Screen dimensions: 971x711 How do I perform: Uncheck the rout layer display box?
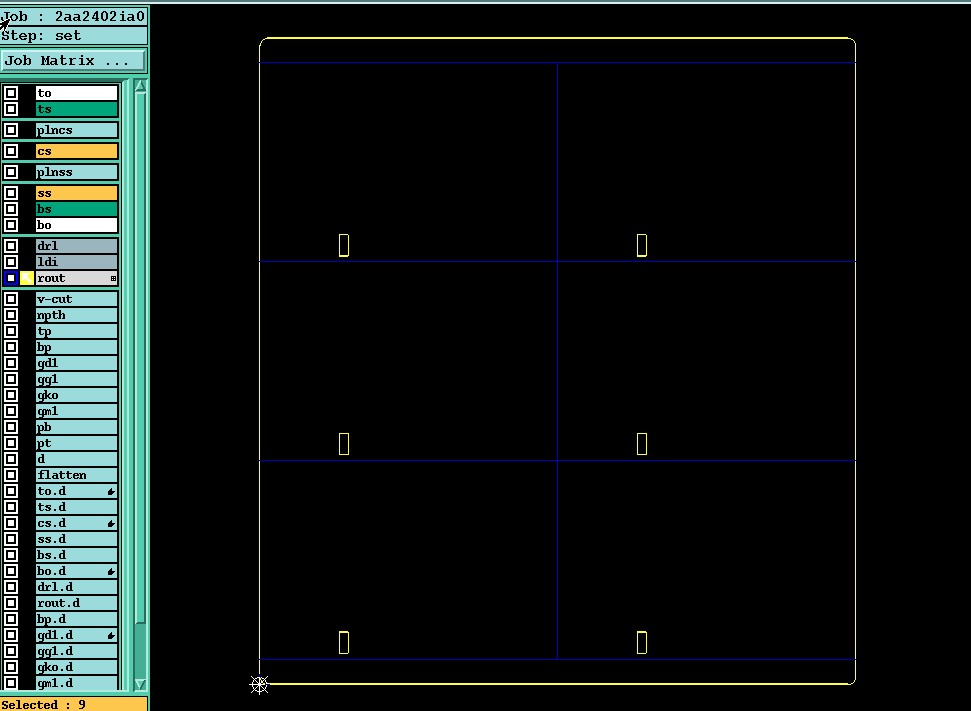coord(11,278)
